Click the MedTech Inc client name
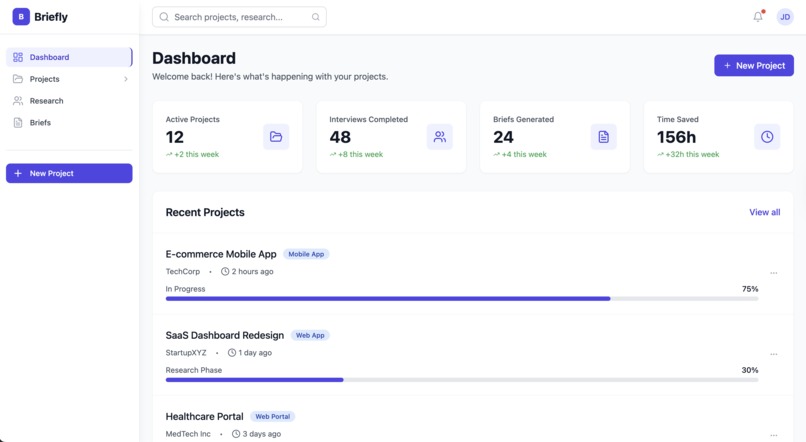Screen dimensions: 806x442 [x=188, y=434]
